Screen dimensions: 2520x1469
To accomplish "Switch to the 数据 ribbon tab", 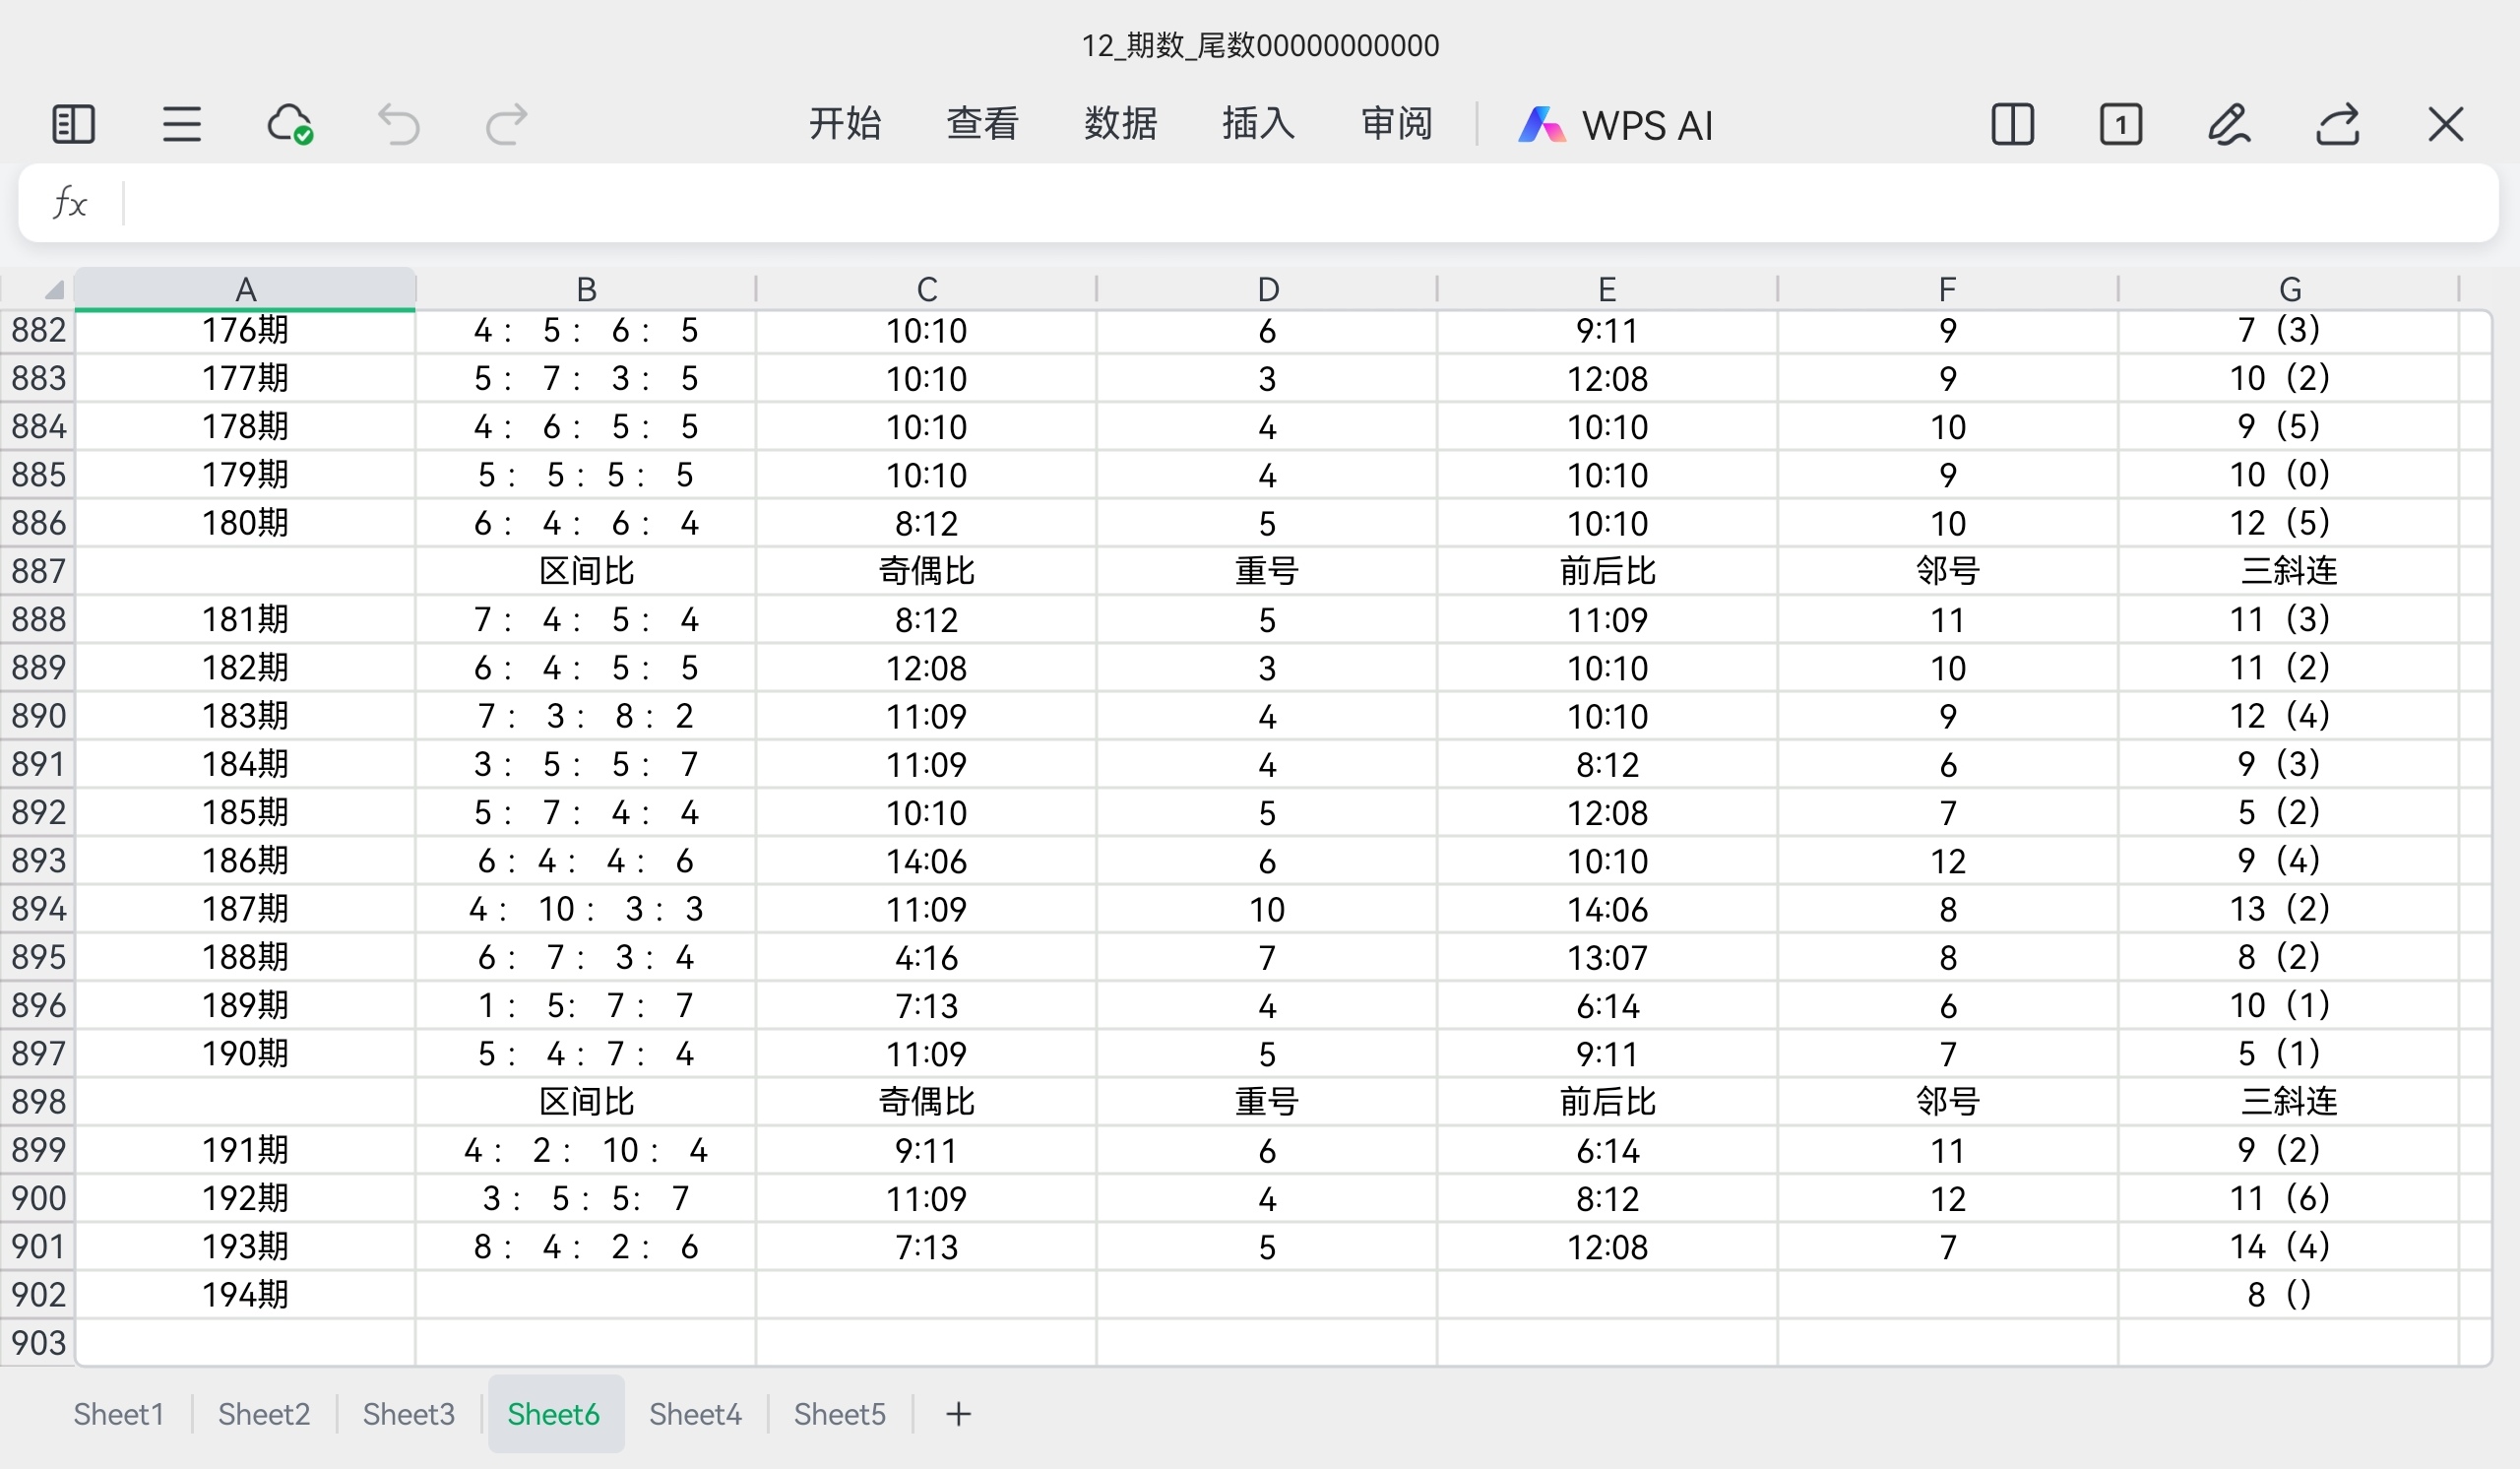I will (x=1120, y=124).
